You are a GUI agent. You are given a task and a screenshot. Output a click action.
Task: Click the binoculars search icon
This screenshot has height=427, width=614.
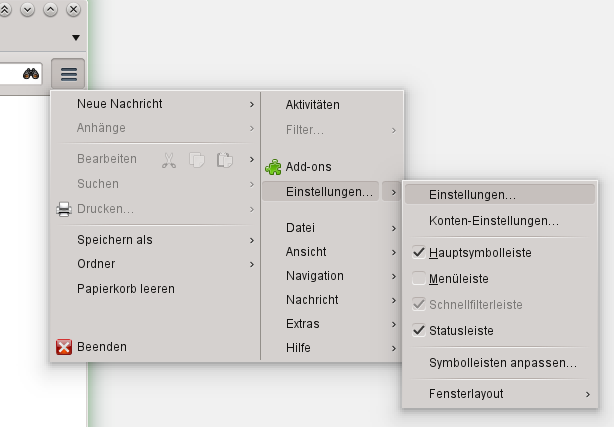click(31, 74)
